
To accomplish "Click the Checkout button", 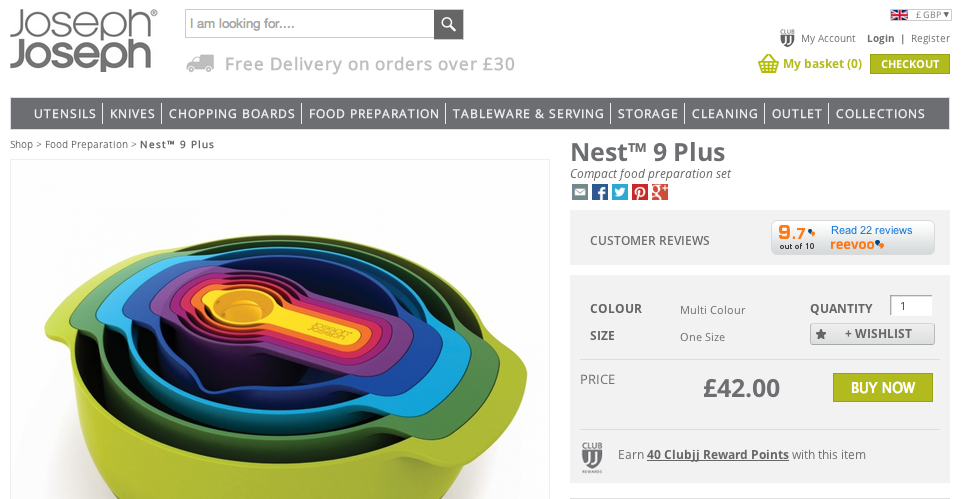I will tap(909, 64).
